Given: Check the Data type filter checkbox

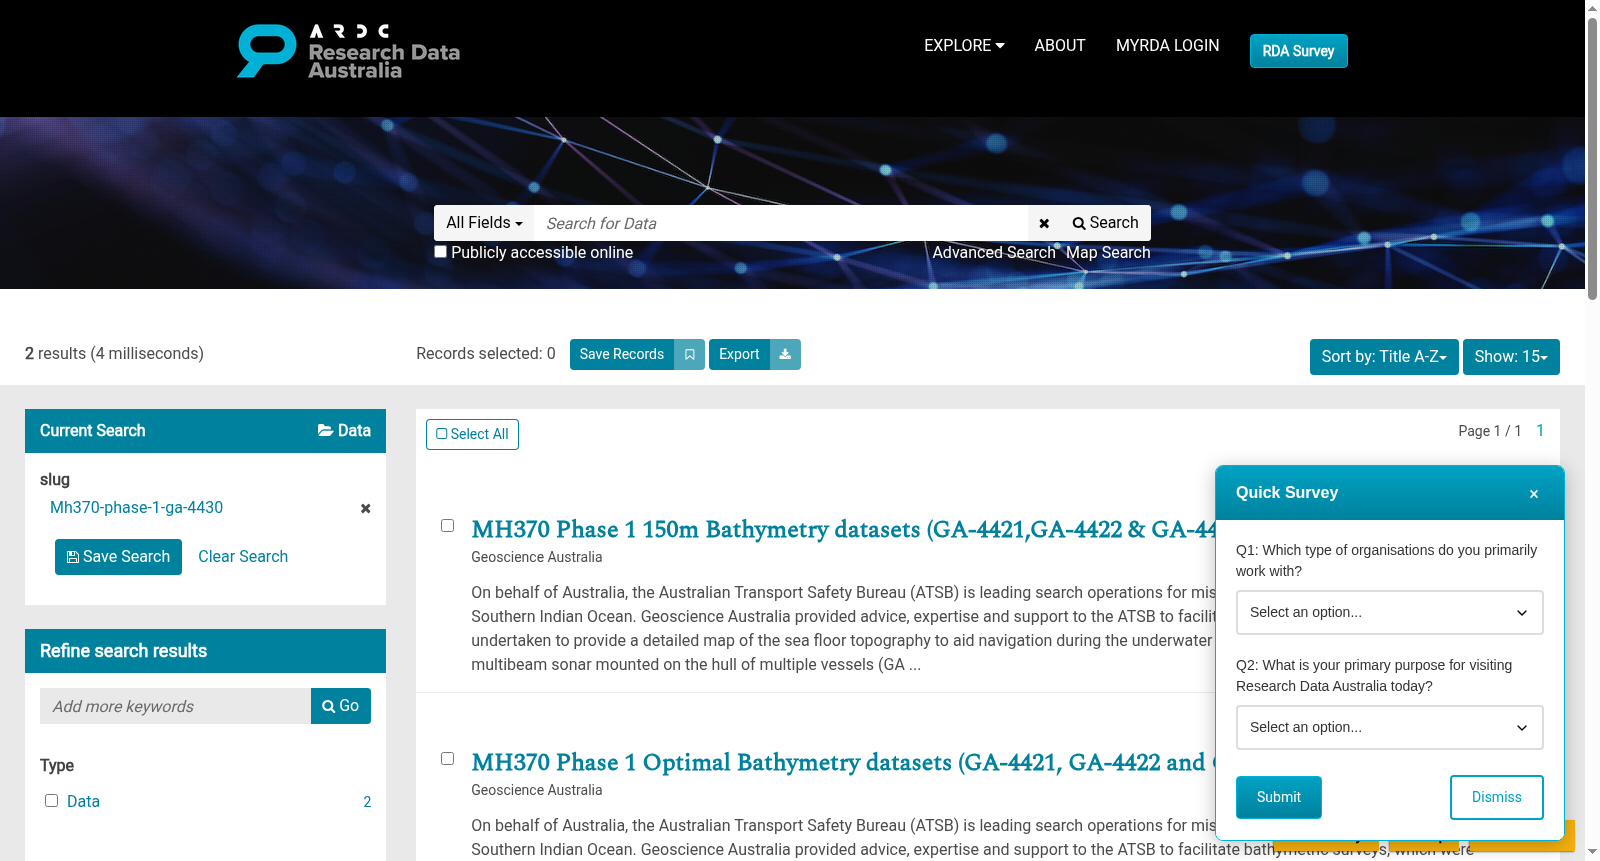Looking at the screenshot, I should 51,801.
